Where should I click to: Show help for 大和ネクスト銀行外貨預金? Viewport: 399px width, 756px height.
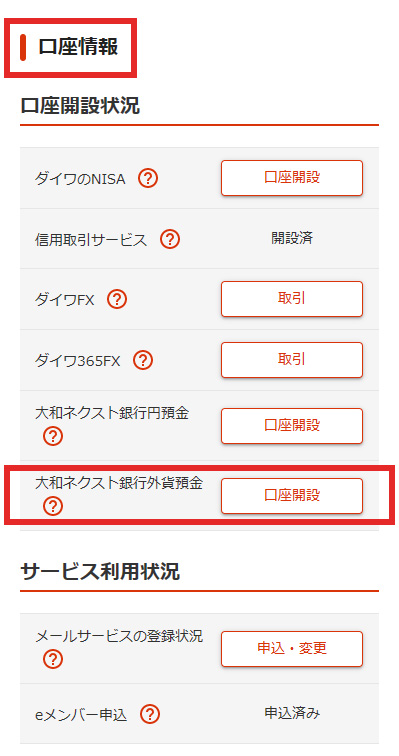(53, 506)
